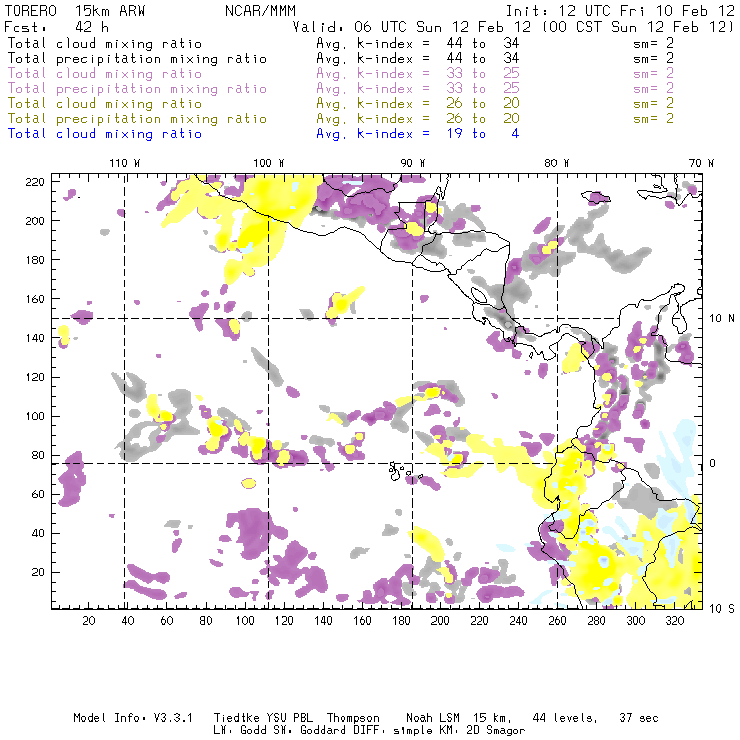Click olive precipitation row 'Avg. k-index = 26 to 20'
Viewport: 740px width, 740px height.
coord(418,118)
